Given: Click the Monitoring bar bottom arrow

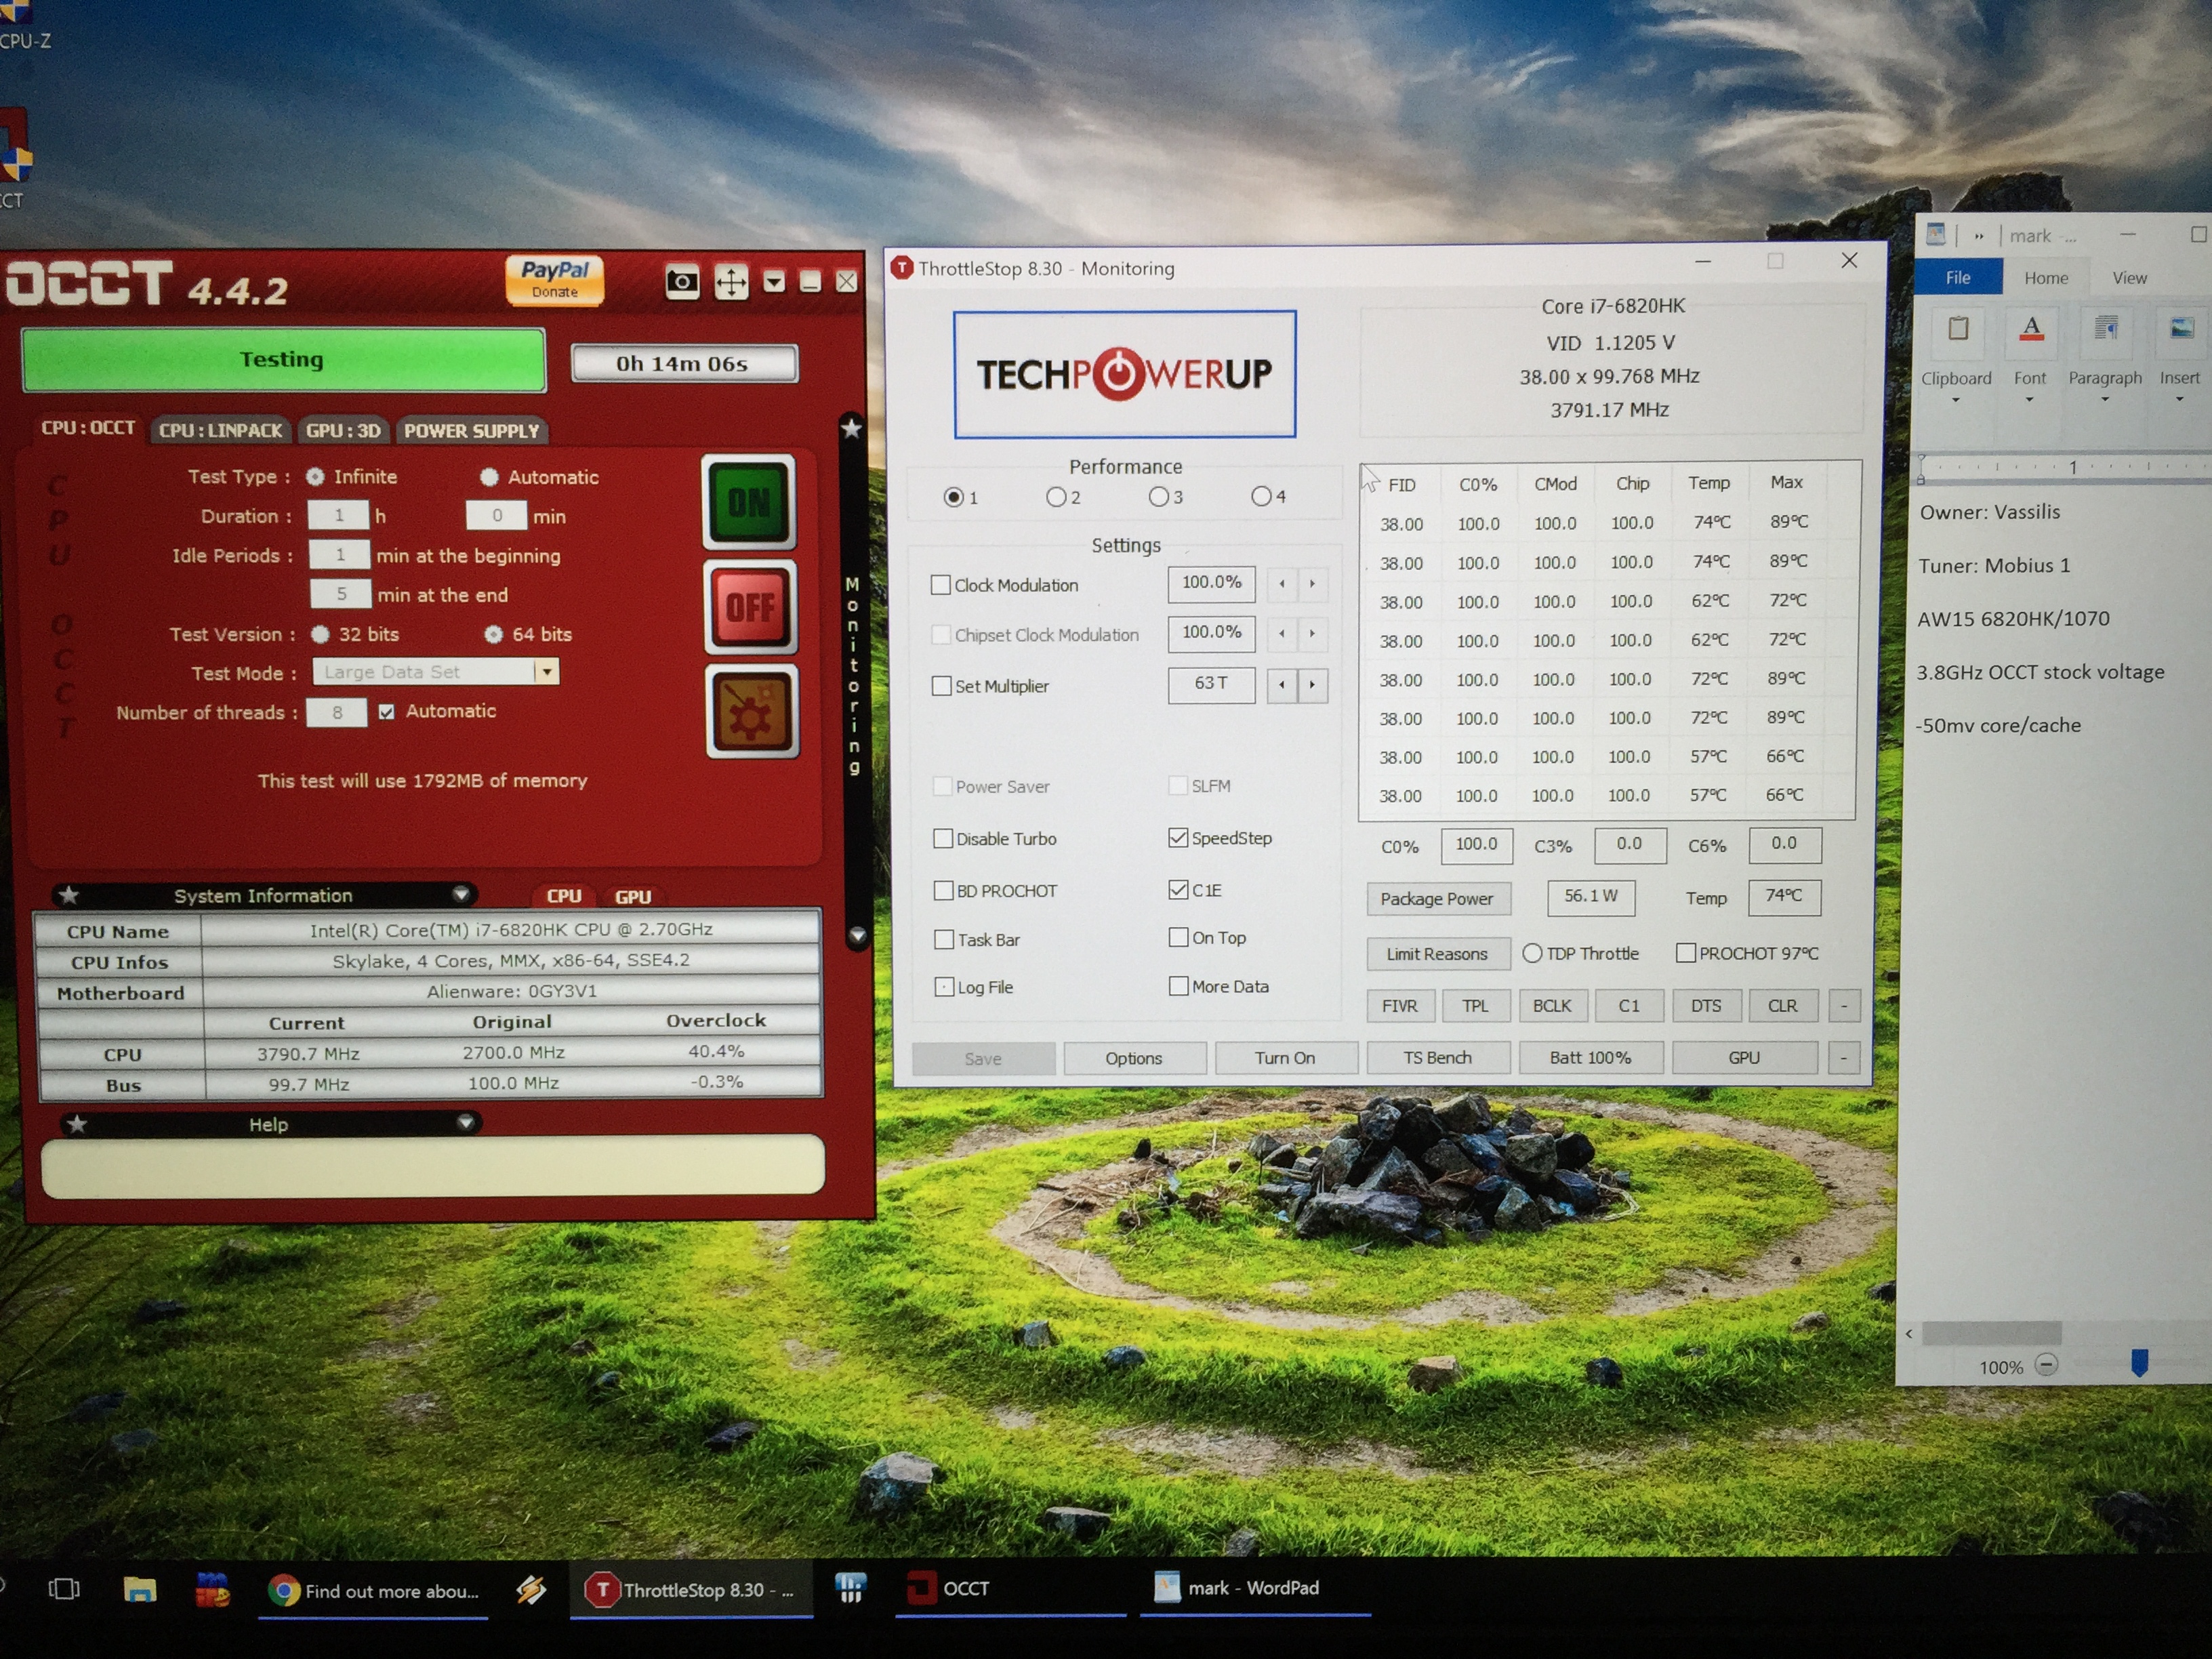Looking at the screenshot, I should pyautogui.click(x=857, y=936).
